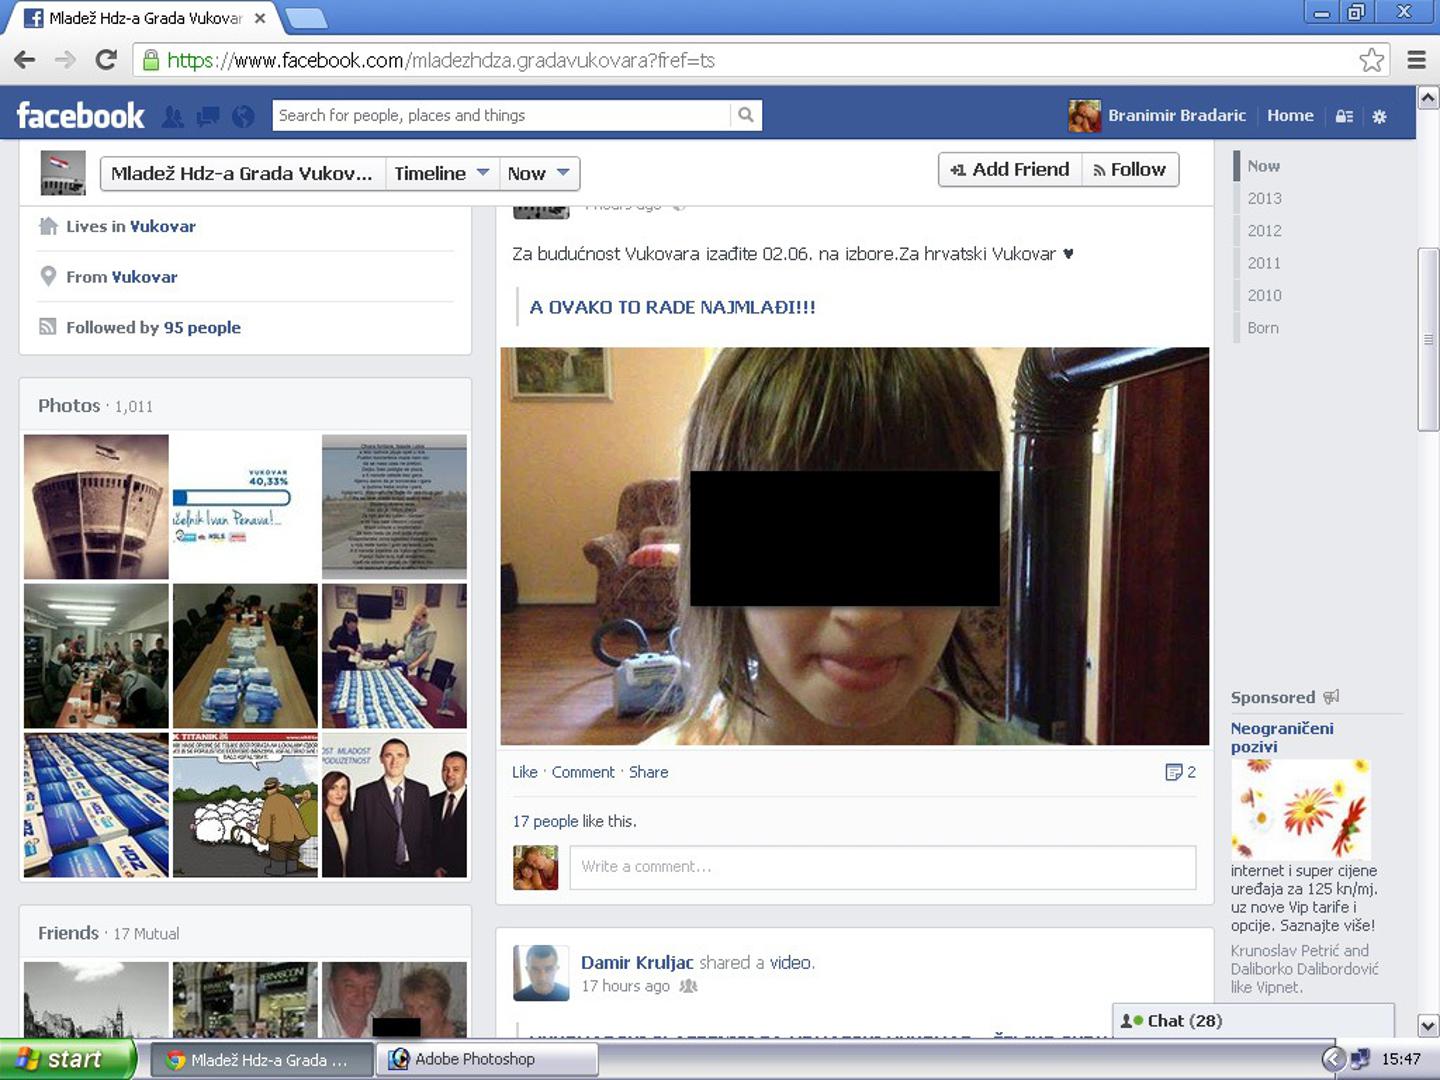Open the account settings gear icon
The height and width of the screenshot is (1080, 1440).
point(1379,116)
